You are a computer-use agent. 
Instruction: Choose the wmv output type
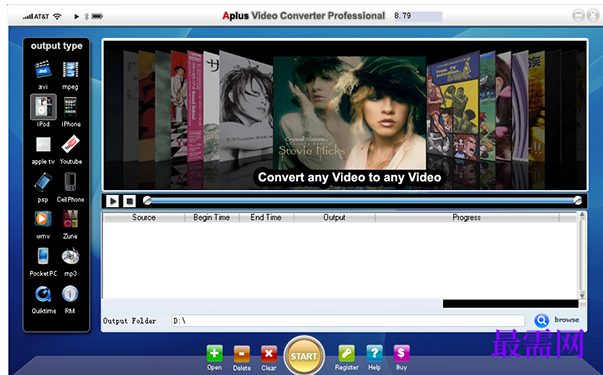43,218
